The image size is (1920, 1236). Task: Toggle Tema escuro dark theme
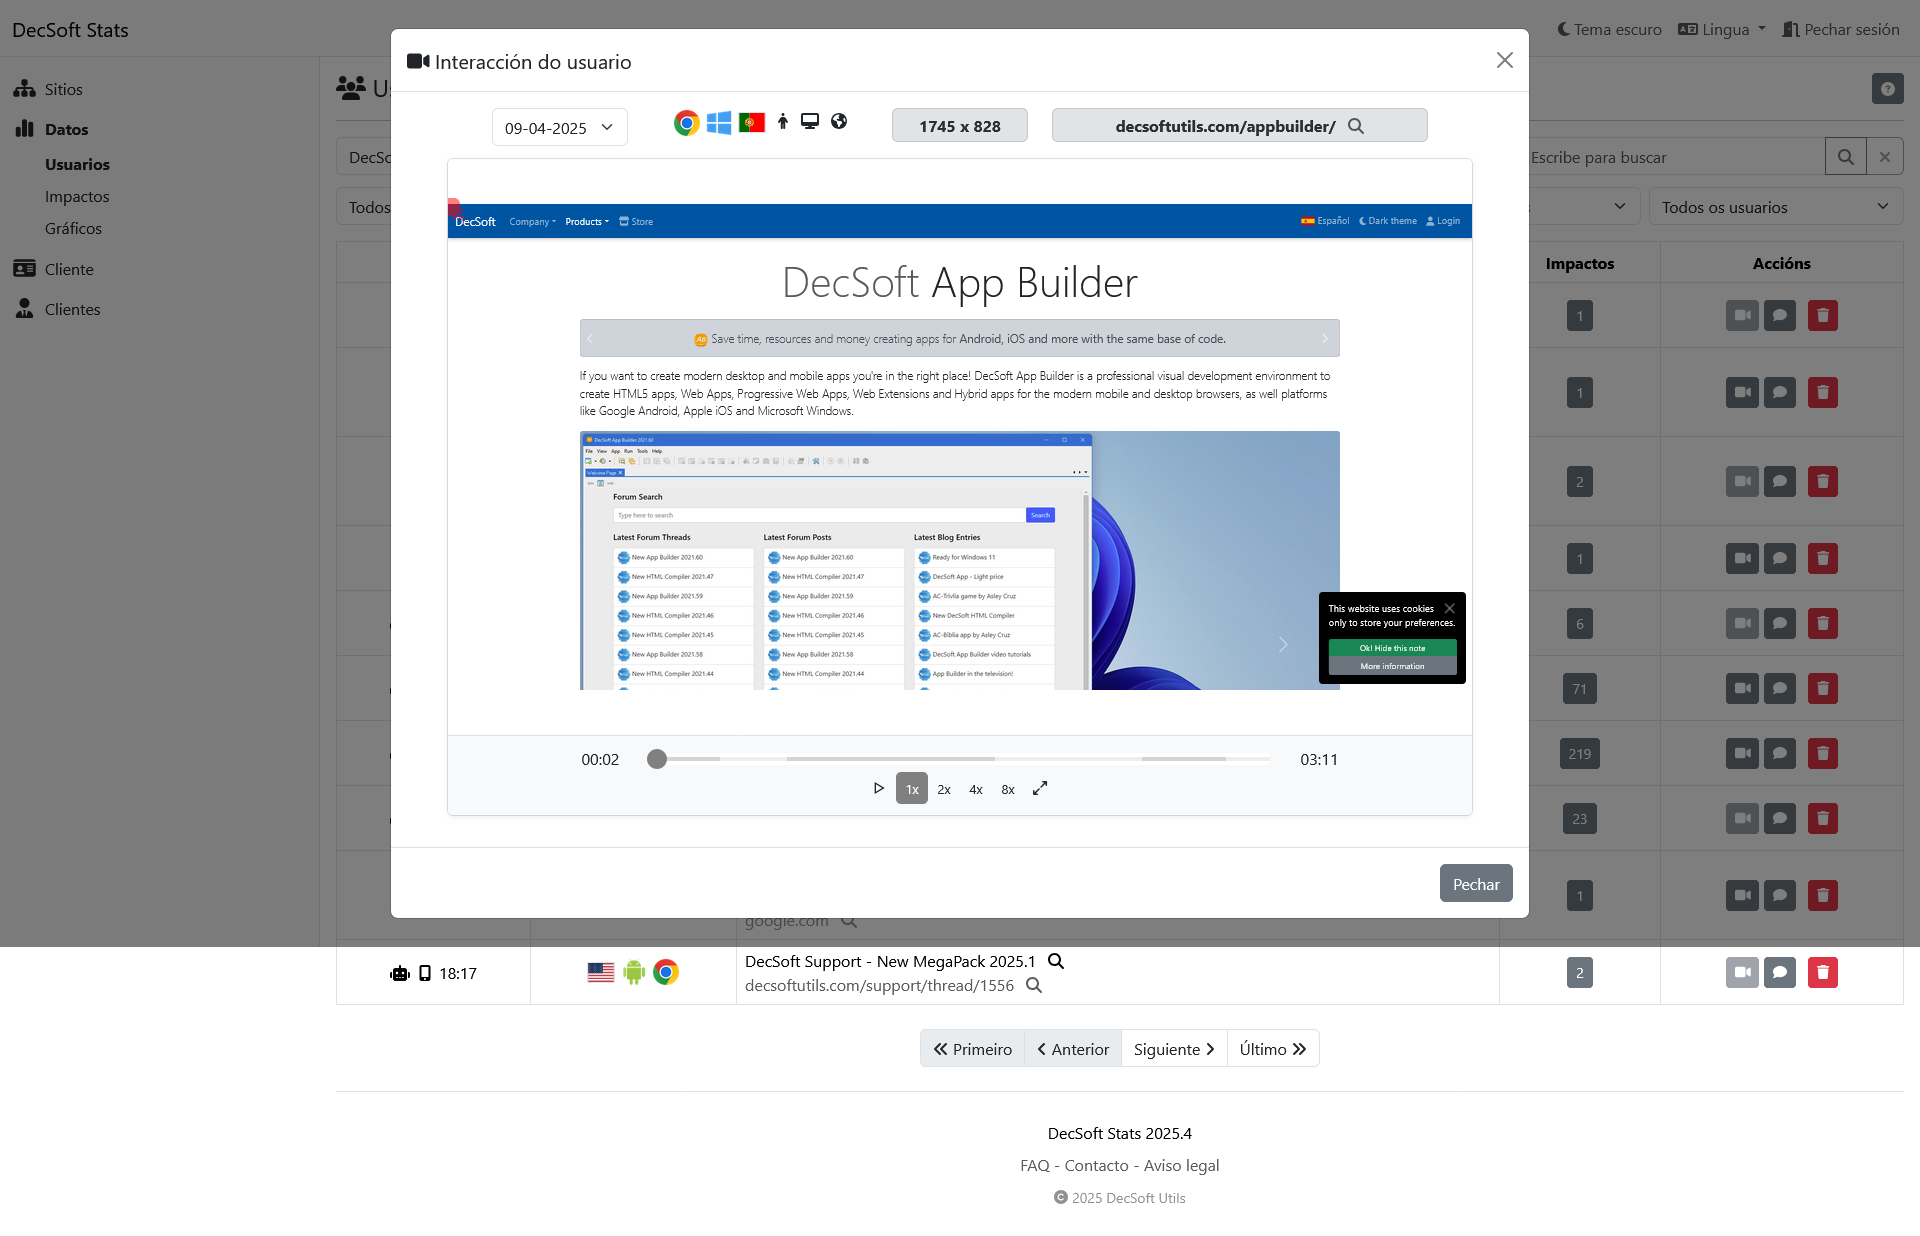click(1608, 29)
